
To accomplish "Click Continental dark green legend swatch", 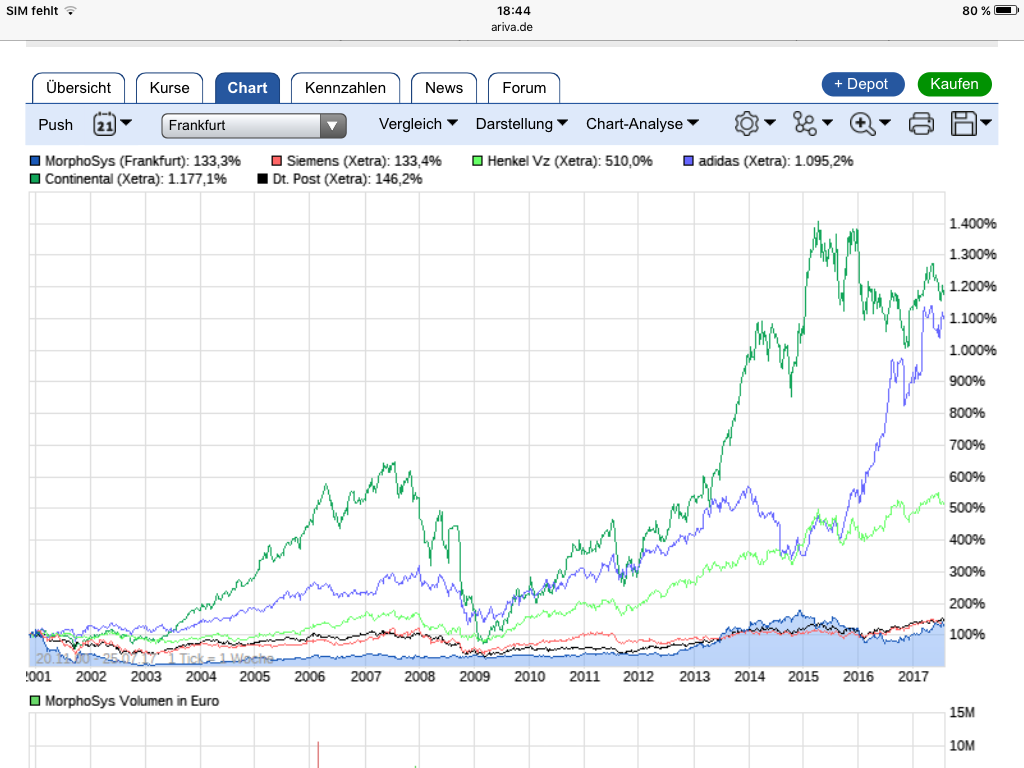I will point(35,179).
